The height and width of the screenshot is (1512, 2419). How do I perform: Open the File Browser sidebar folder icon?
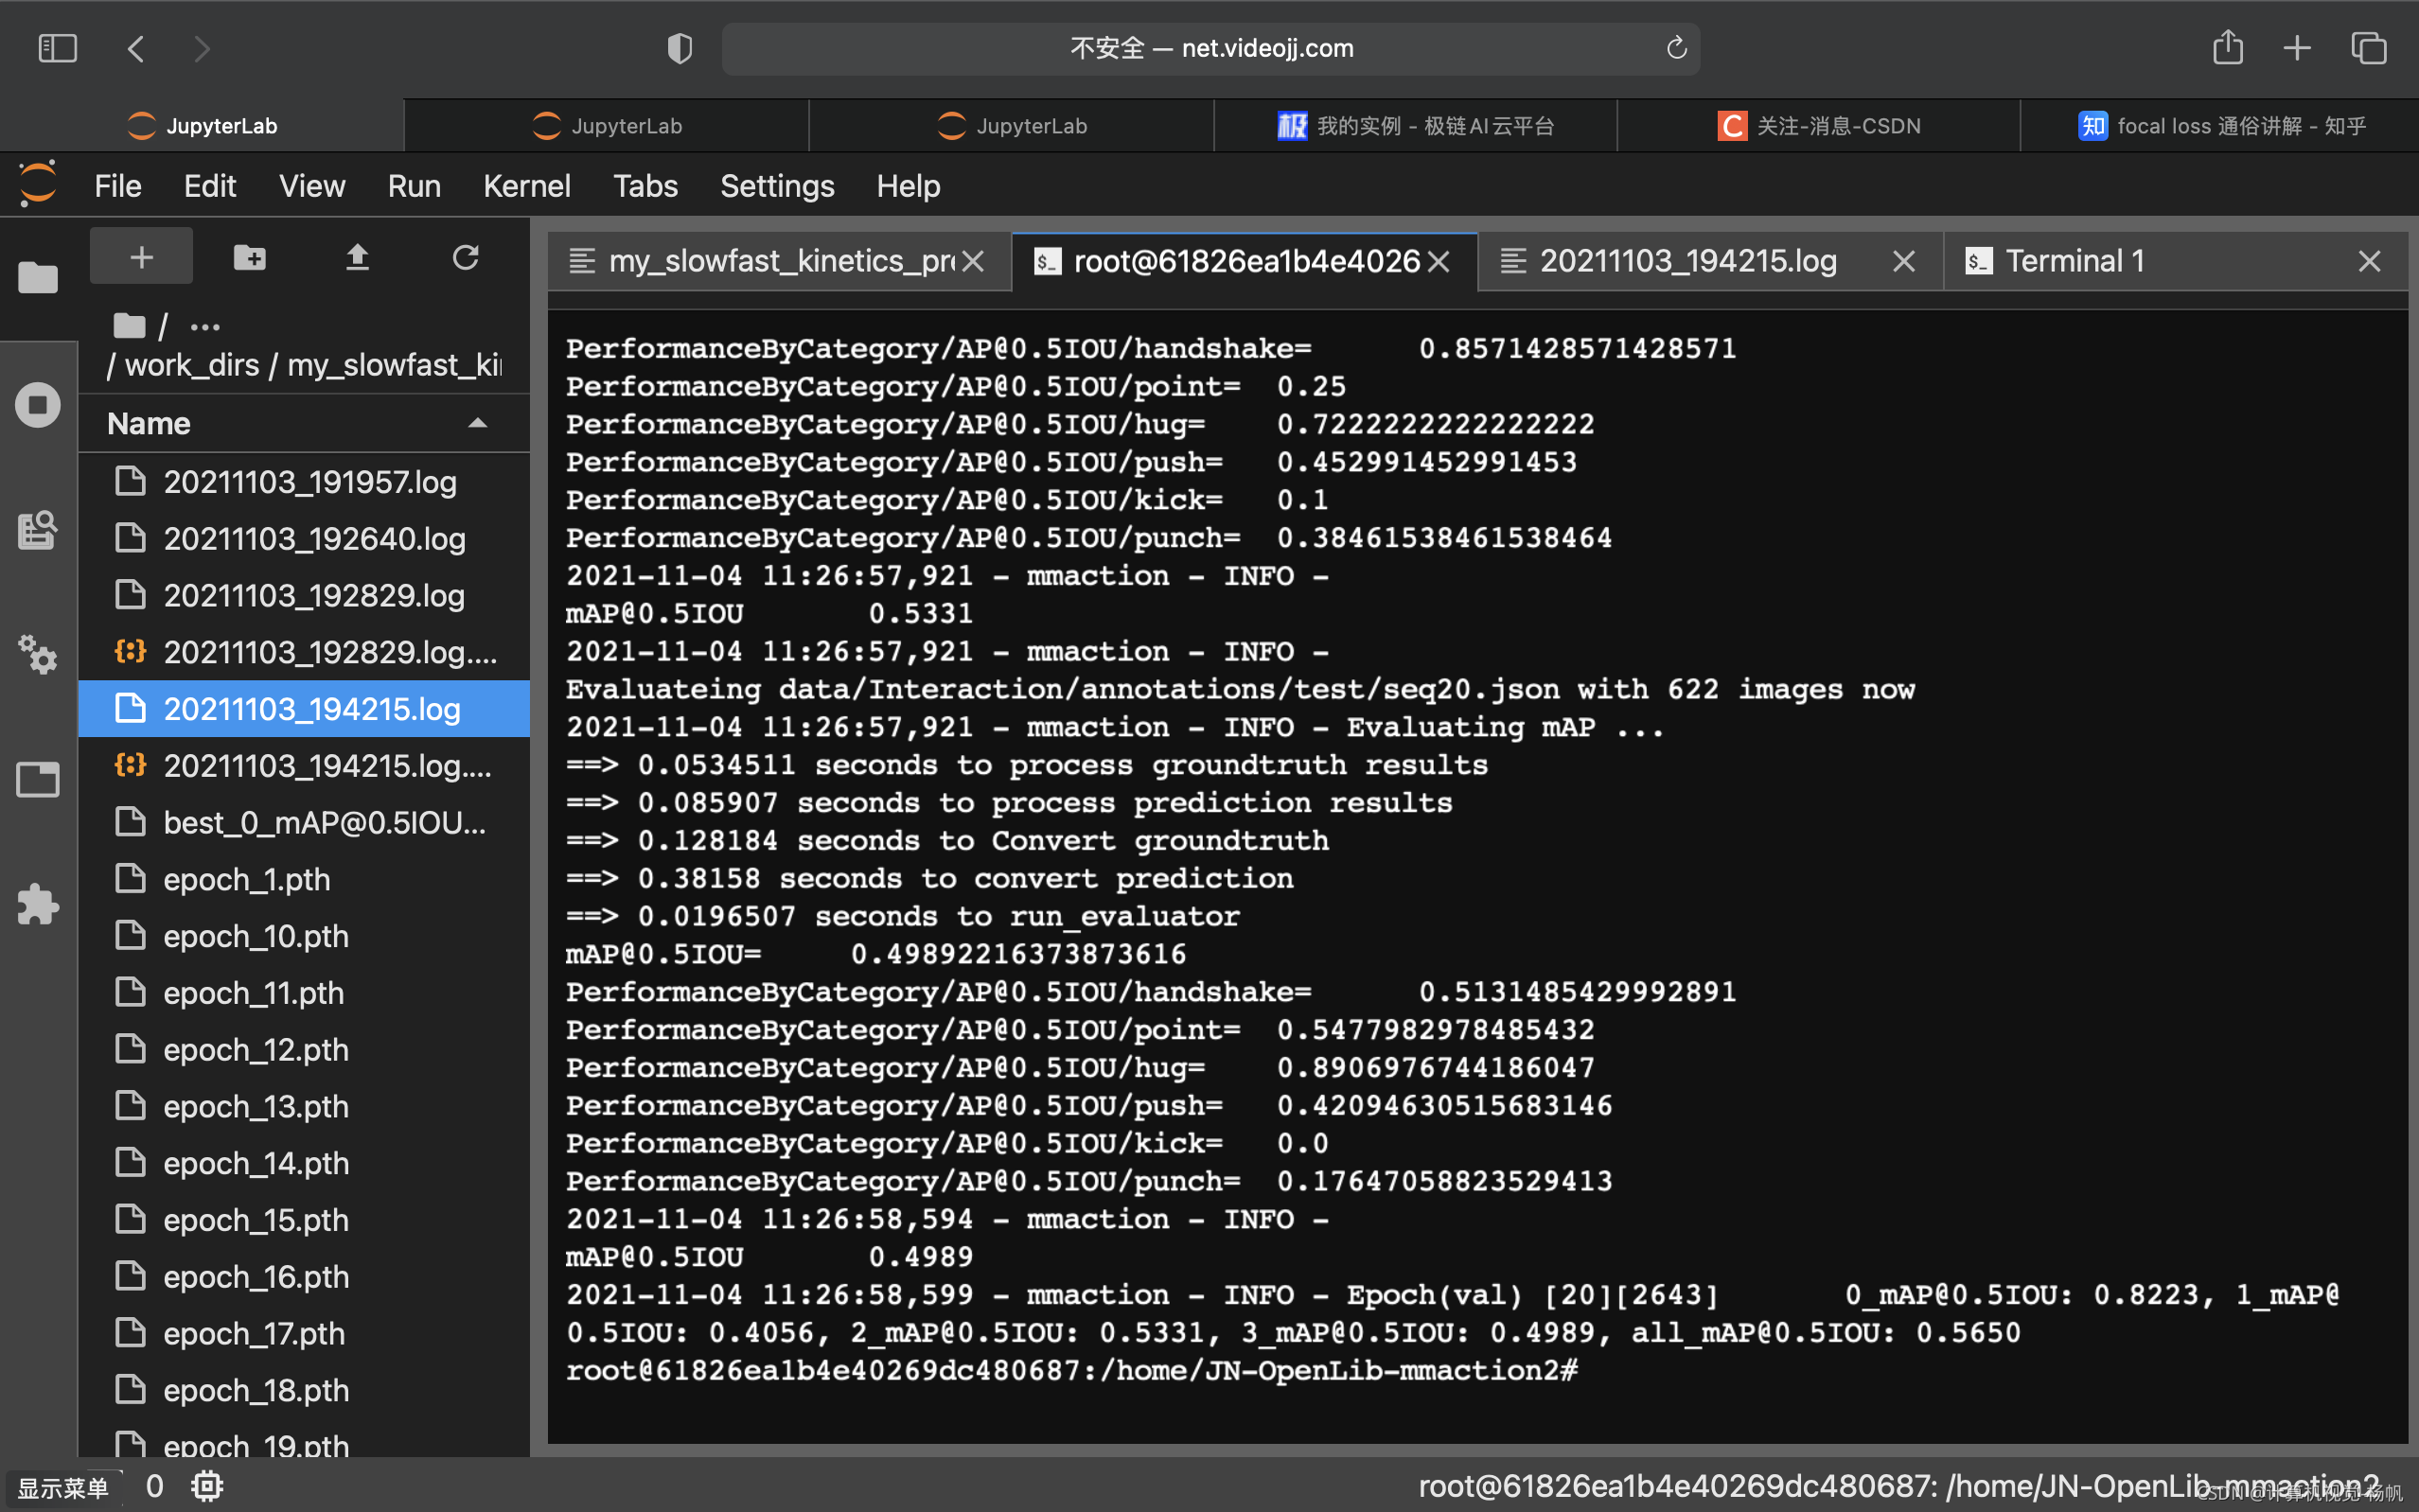tap(38, 277)
